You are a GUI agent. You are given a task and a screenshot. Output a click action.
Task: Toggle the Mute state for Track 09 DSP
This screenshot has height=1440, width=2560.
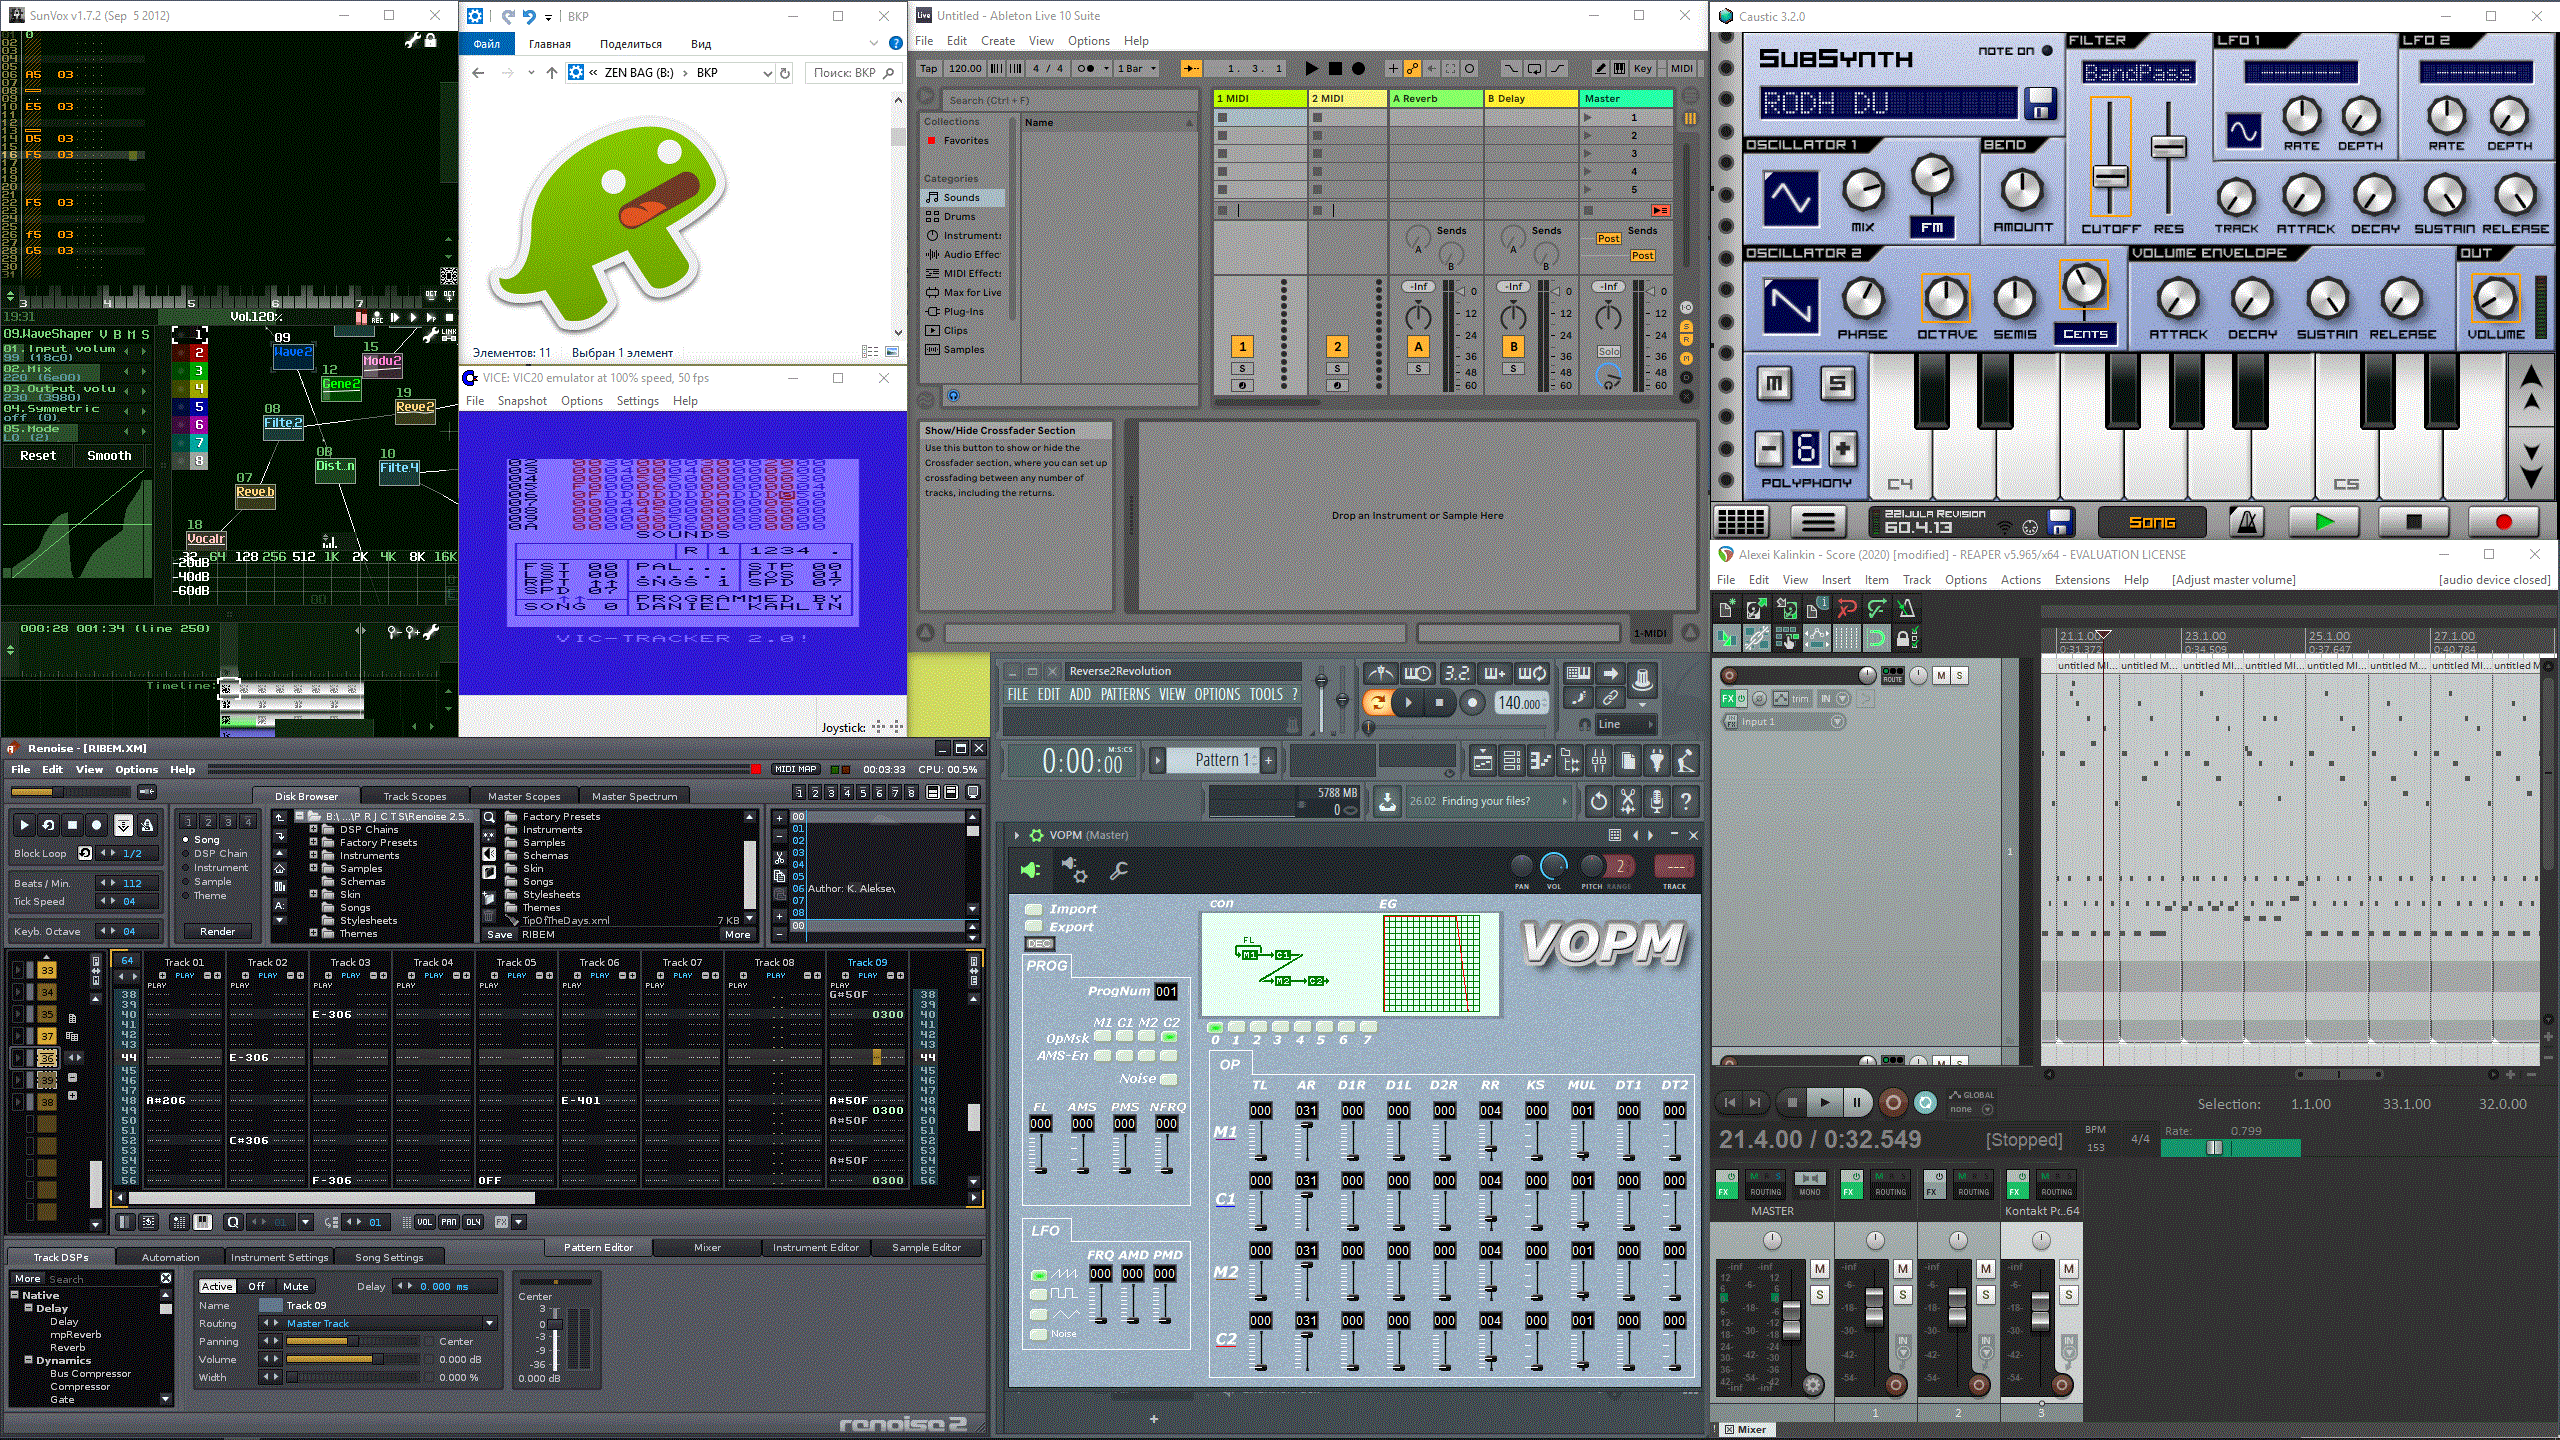[295, 1286]
